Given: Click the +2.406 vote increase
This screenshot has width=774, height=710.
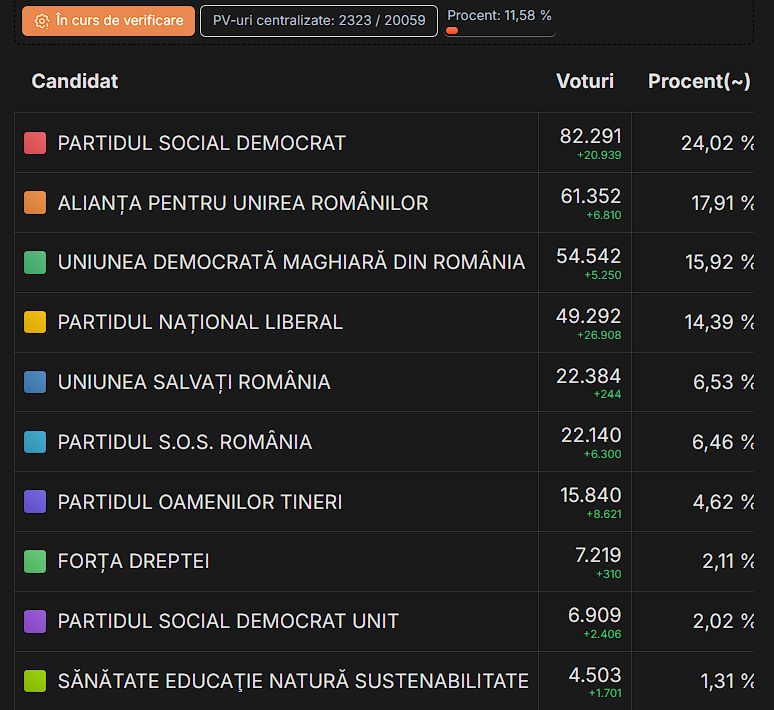Looking at the screenshot, I should click(602, 634).
